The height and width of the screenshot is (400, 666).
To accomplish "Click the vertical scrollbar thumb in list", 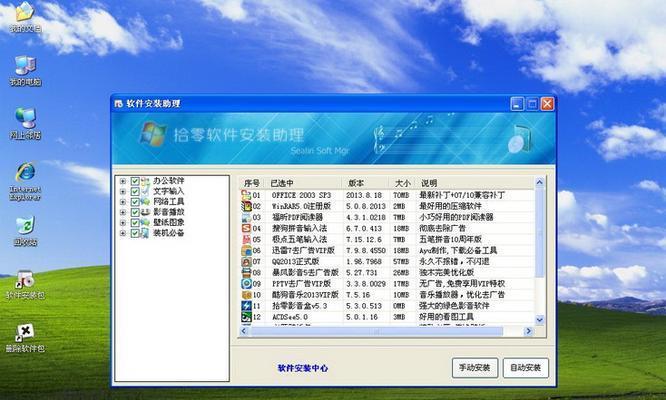I will click(x=539, y=233).
